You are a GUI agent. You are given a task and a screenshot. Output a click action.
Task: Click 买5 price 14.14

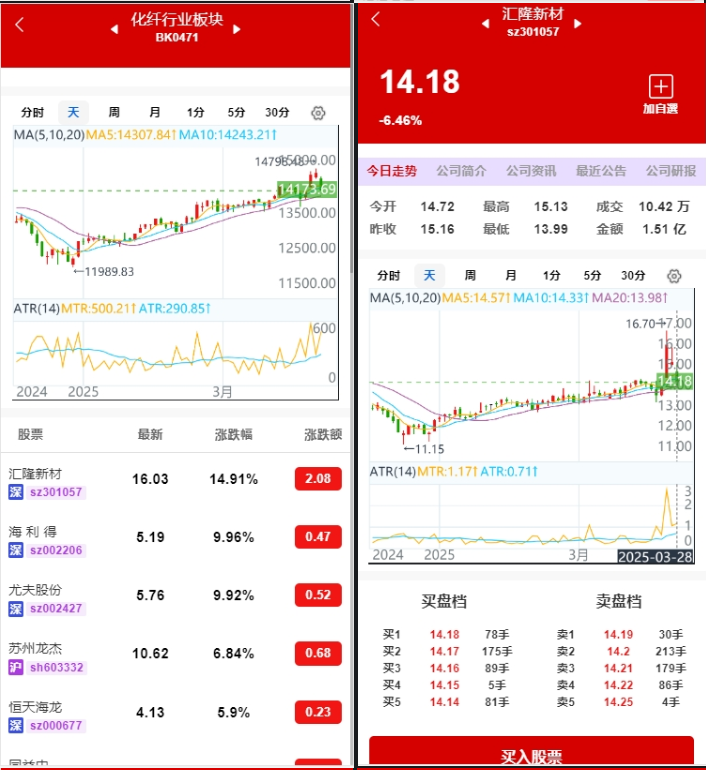click(445, 702)
